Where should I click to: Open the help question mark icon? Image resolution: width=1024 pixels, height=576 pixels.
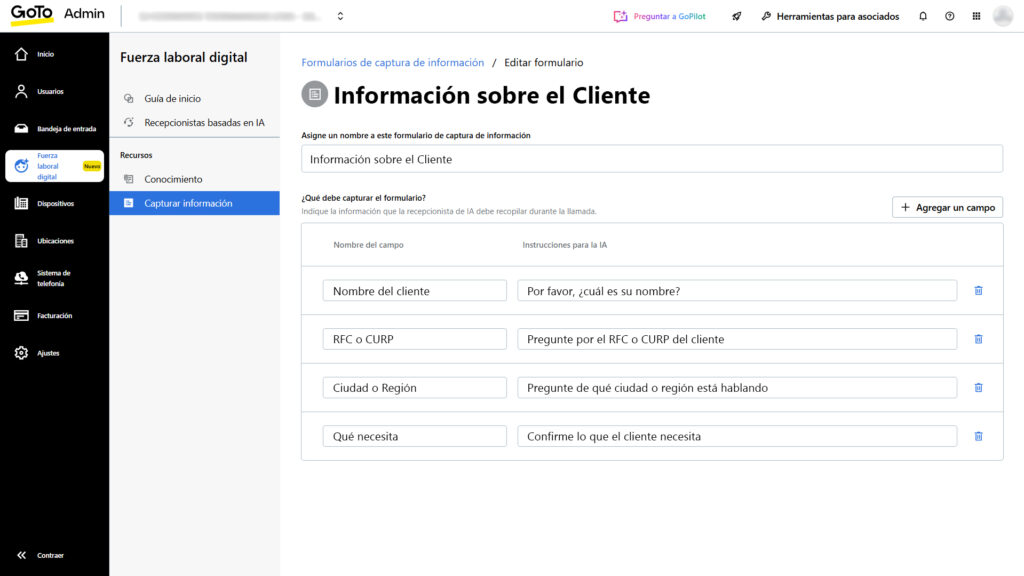(x=949, y=16)
